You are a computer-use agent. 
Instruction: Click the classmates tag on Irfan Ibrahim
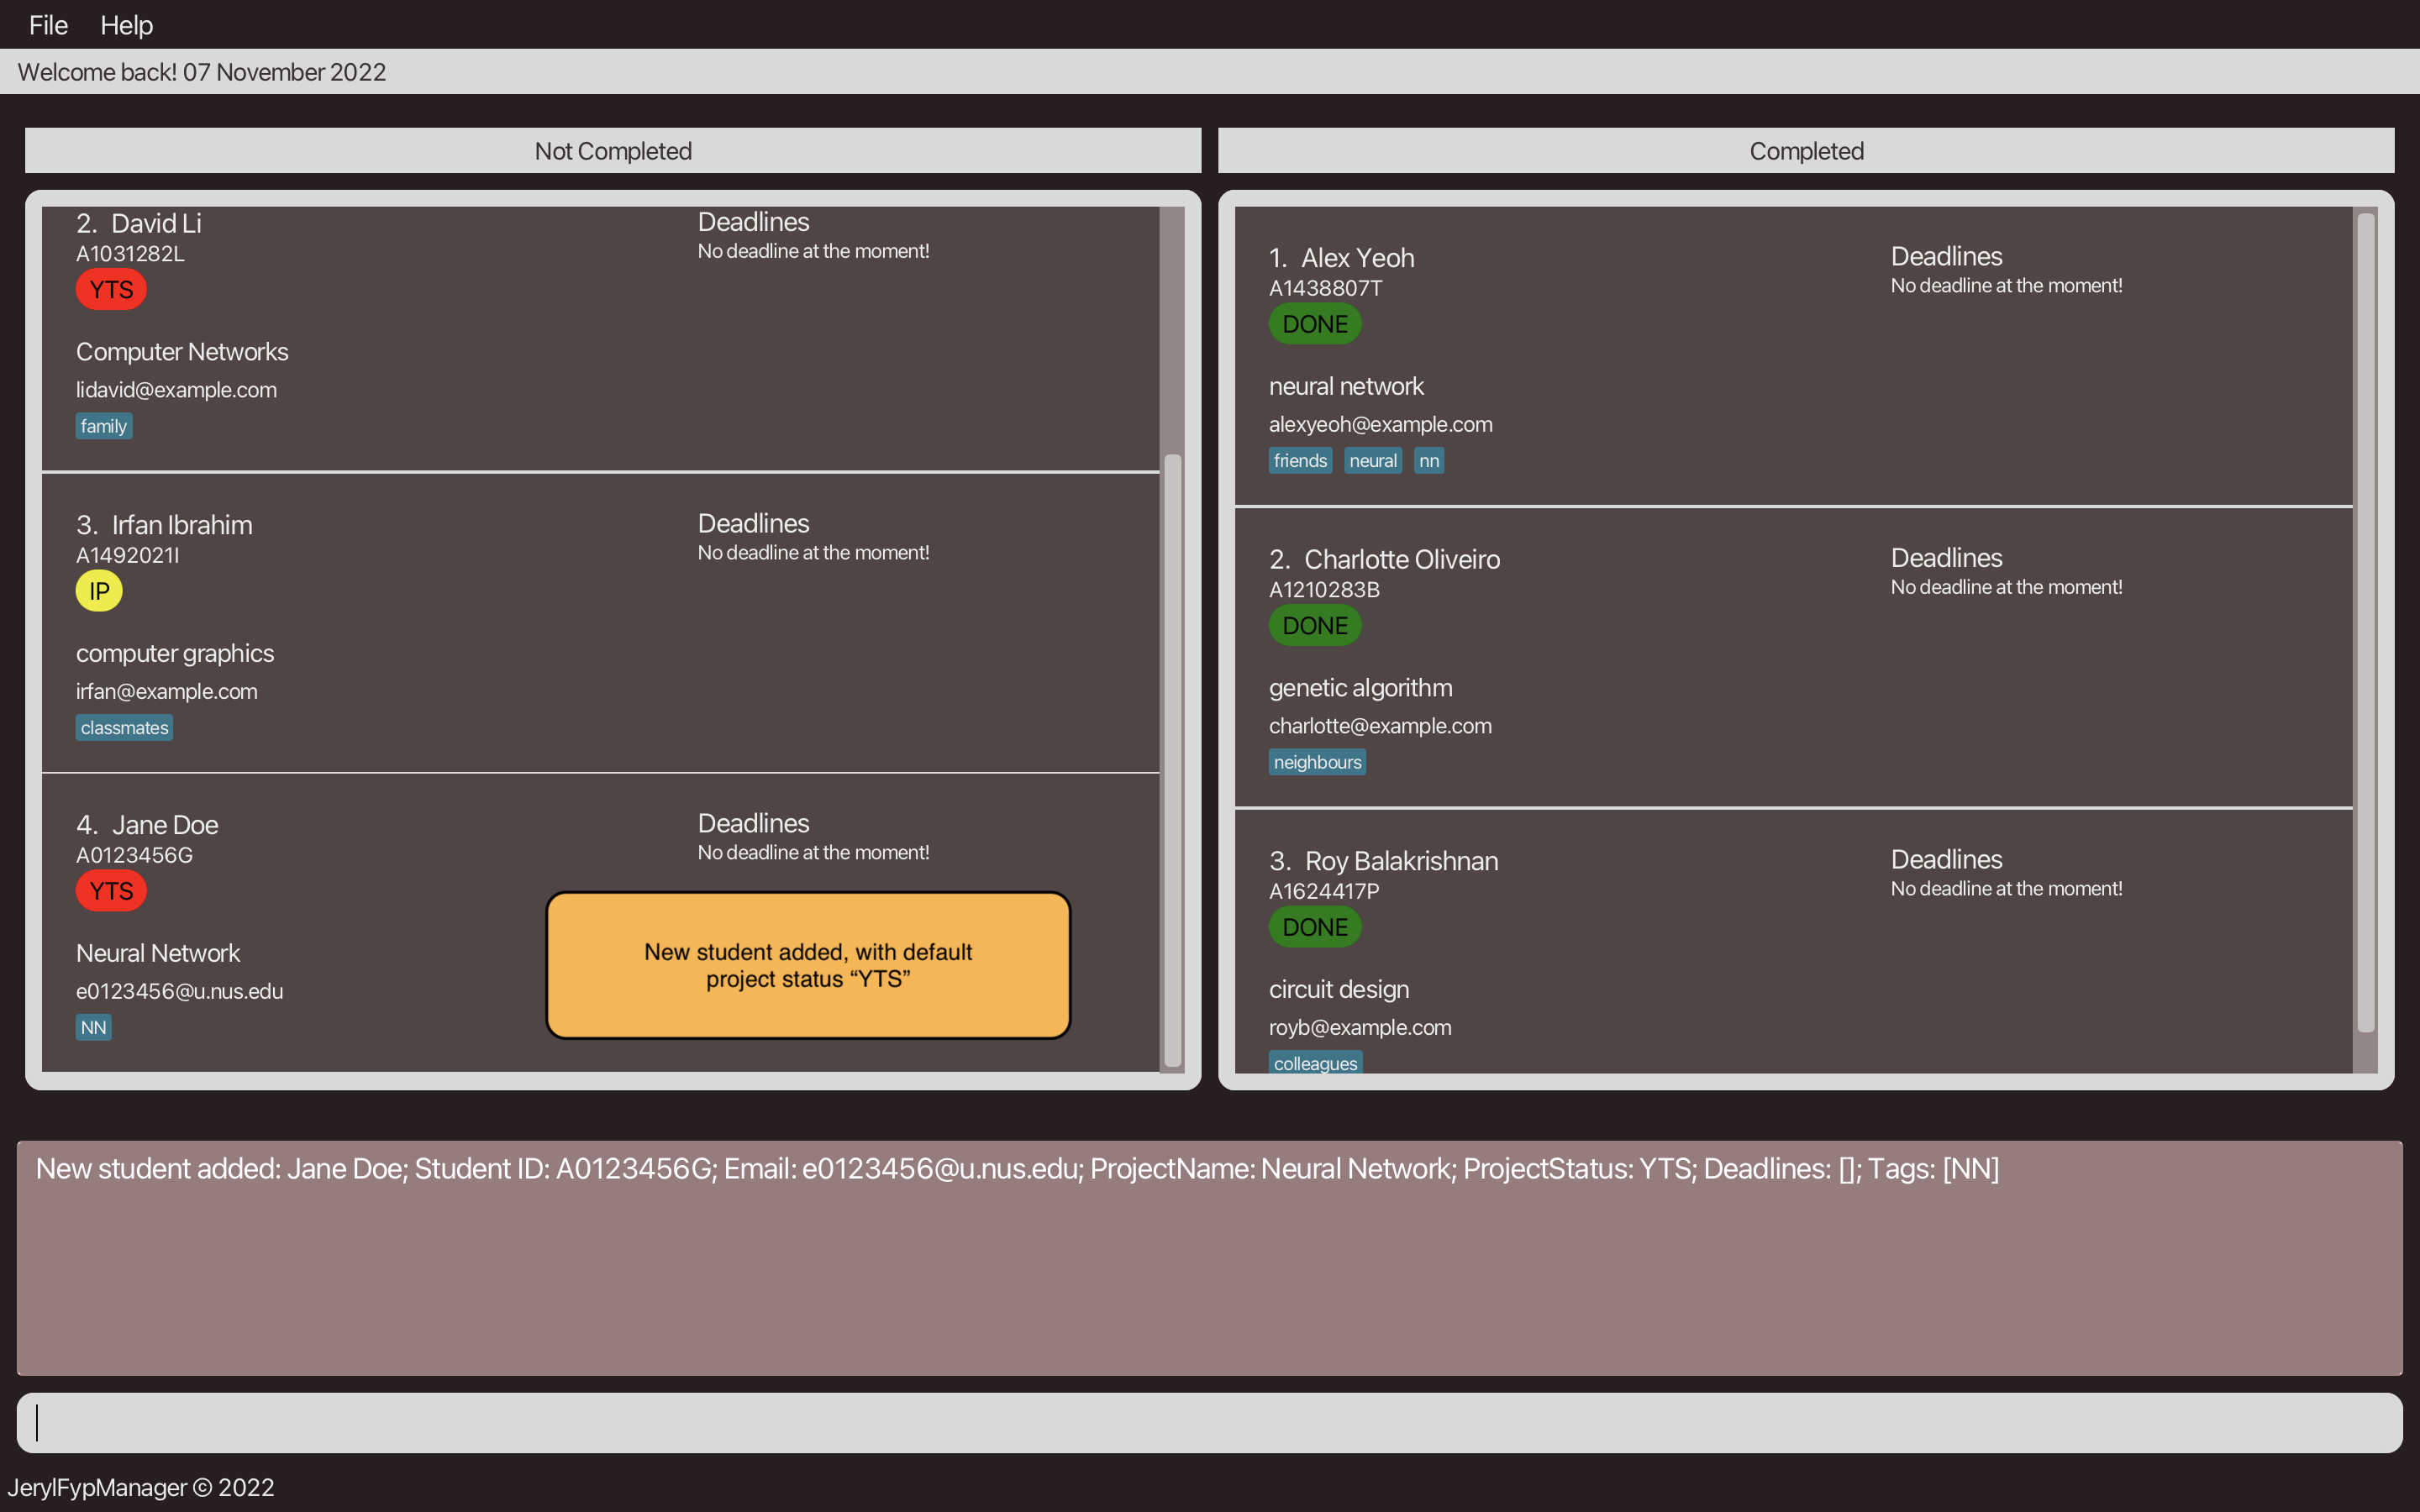point(124,727)
